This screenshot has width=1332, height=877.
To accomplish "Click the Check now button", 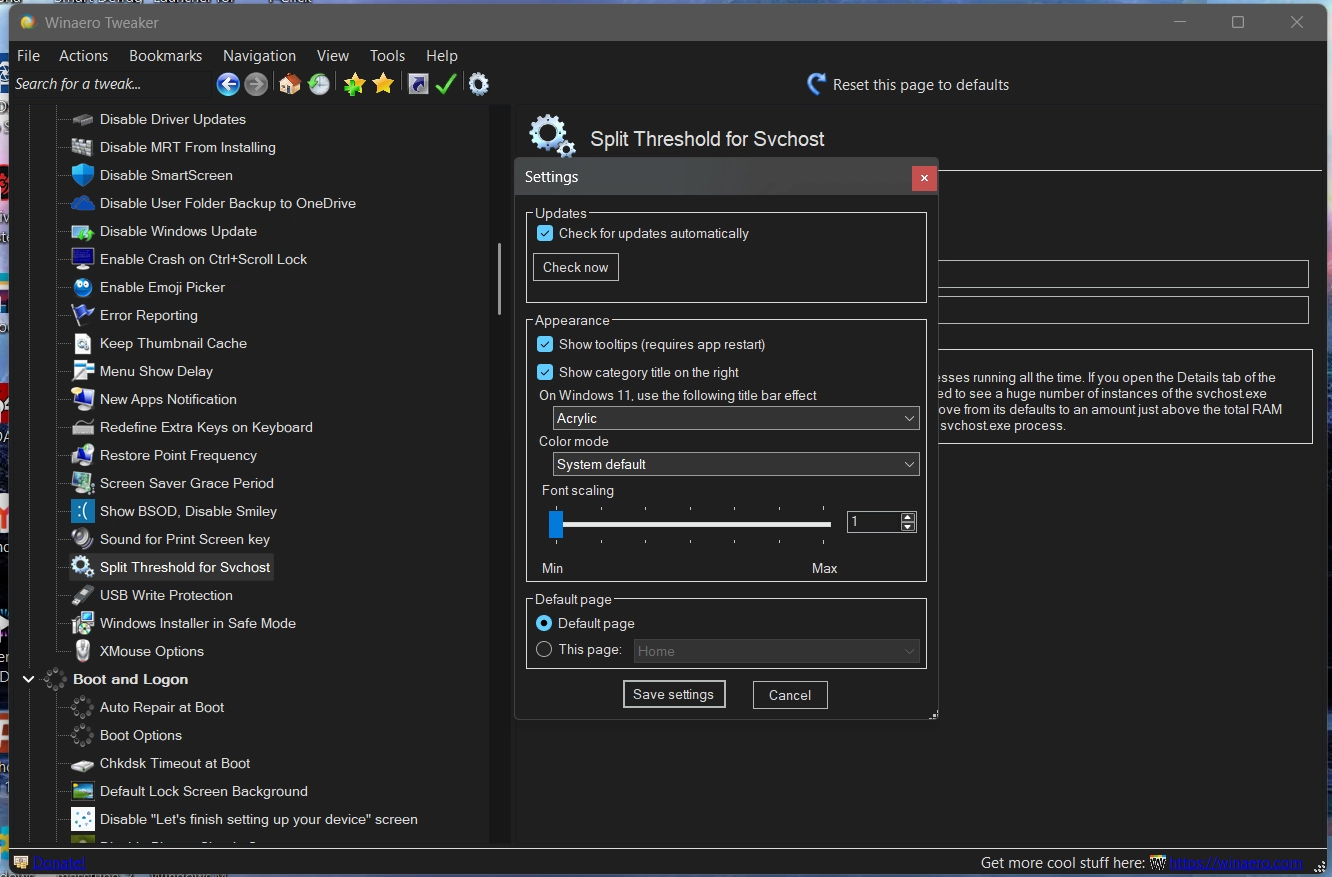I will coord(575,267).
